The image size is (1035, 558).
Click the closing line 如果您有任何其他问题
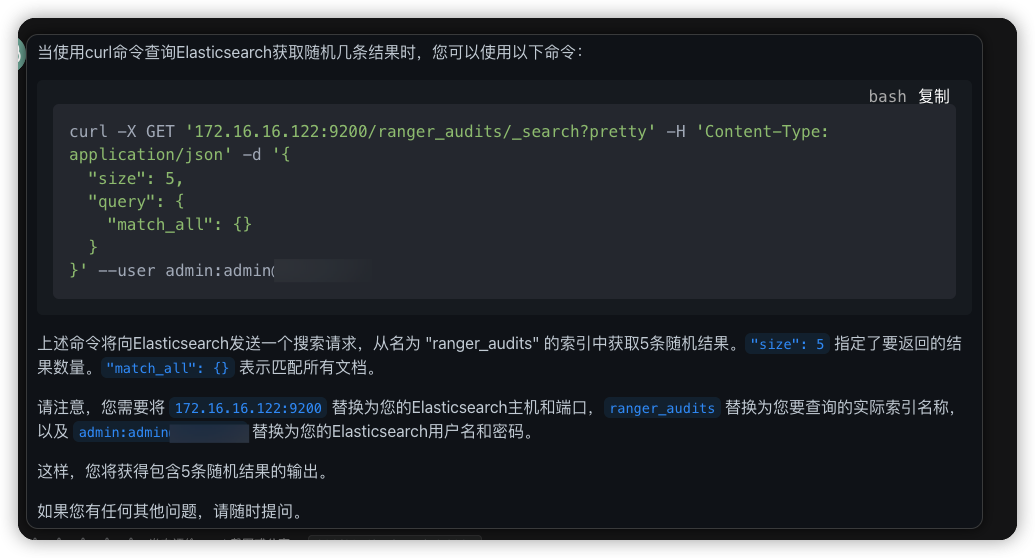(x=170, y=512)
